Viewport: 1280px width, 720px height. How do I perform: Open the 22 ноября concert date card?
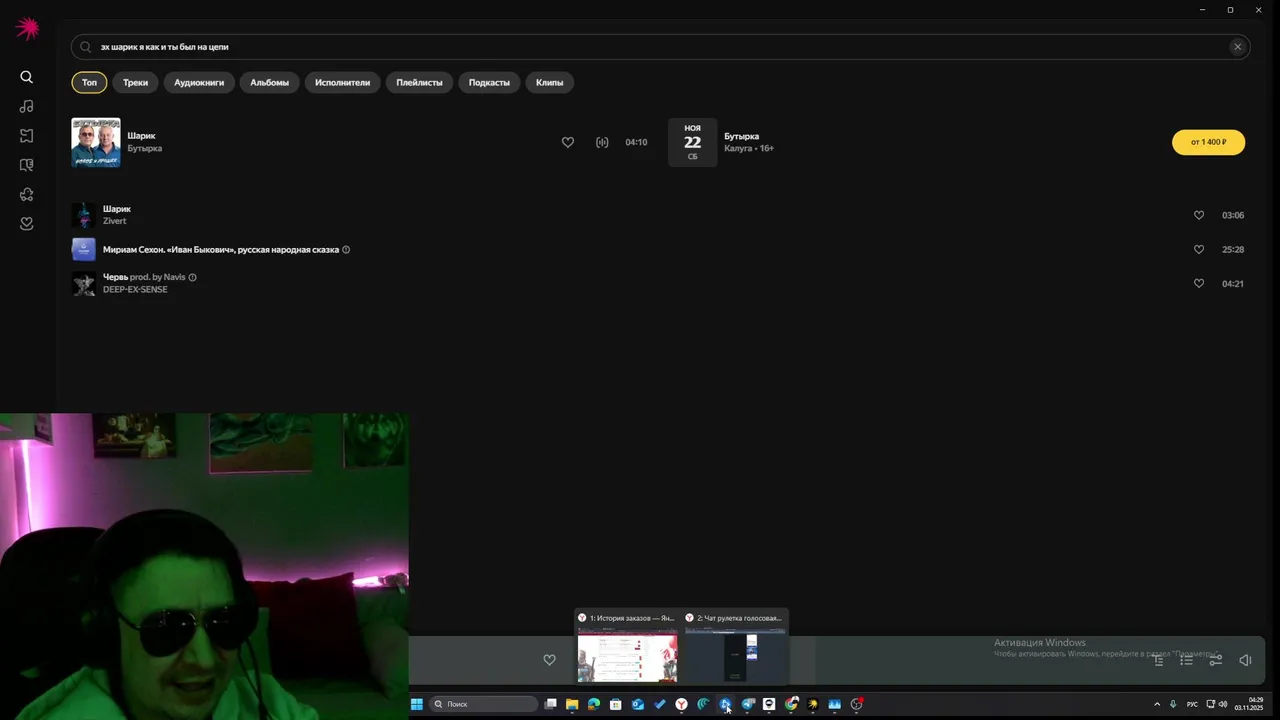point(692,142)
